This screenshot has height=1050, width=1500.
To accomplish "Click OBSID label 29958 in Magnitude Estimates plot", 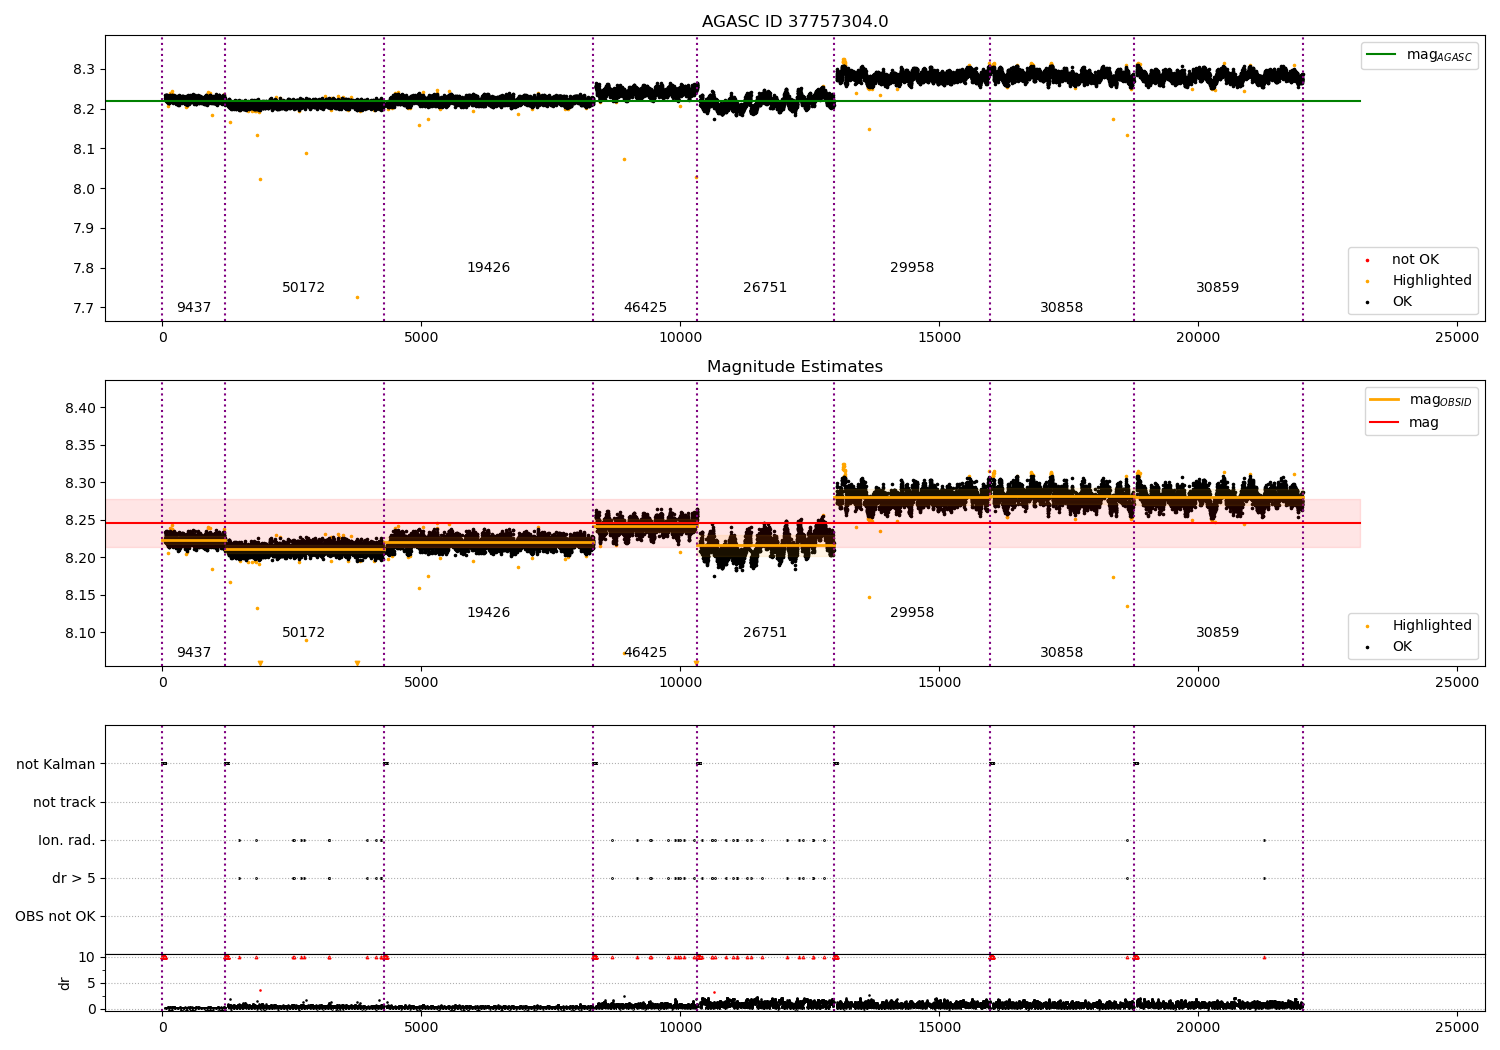I will click(912, 613).
